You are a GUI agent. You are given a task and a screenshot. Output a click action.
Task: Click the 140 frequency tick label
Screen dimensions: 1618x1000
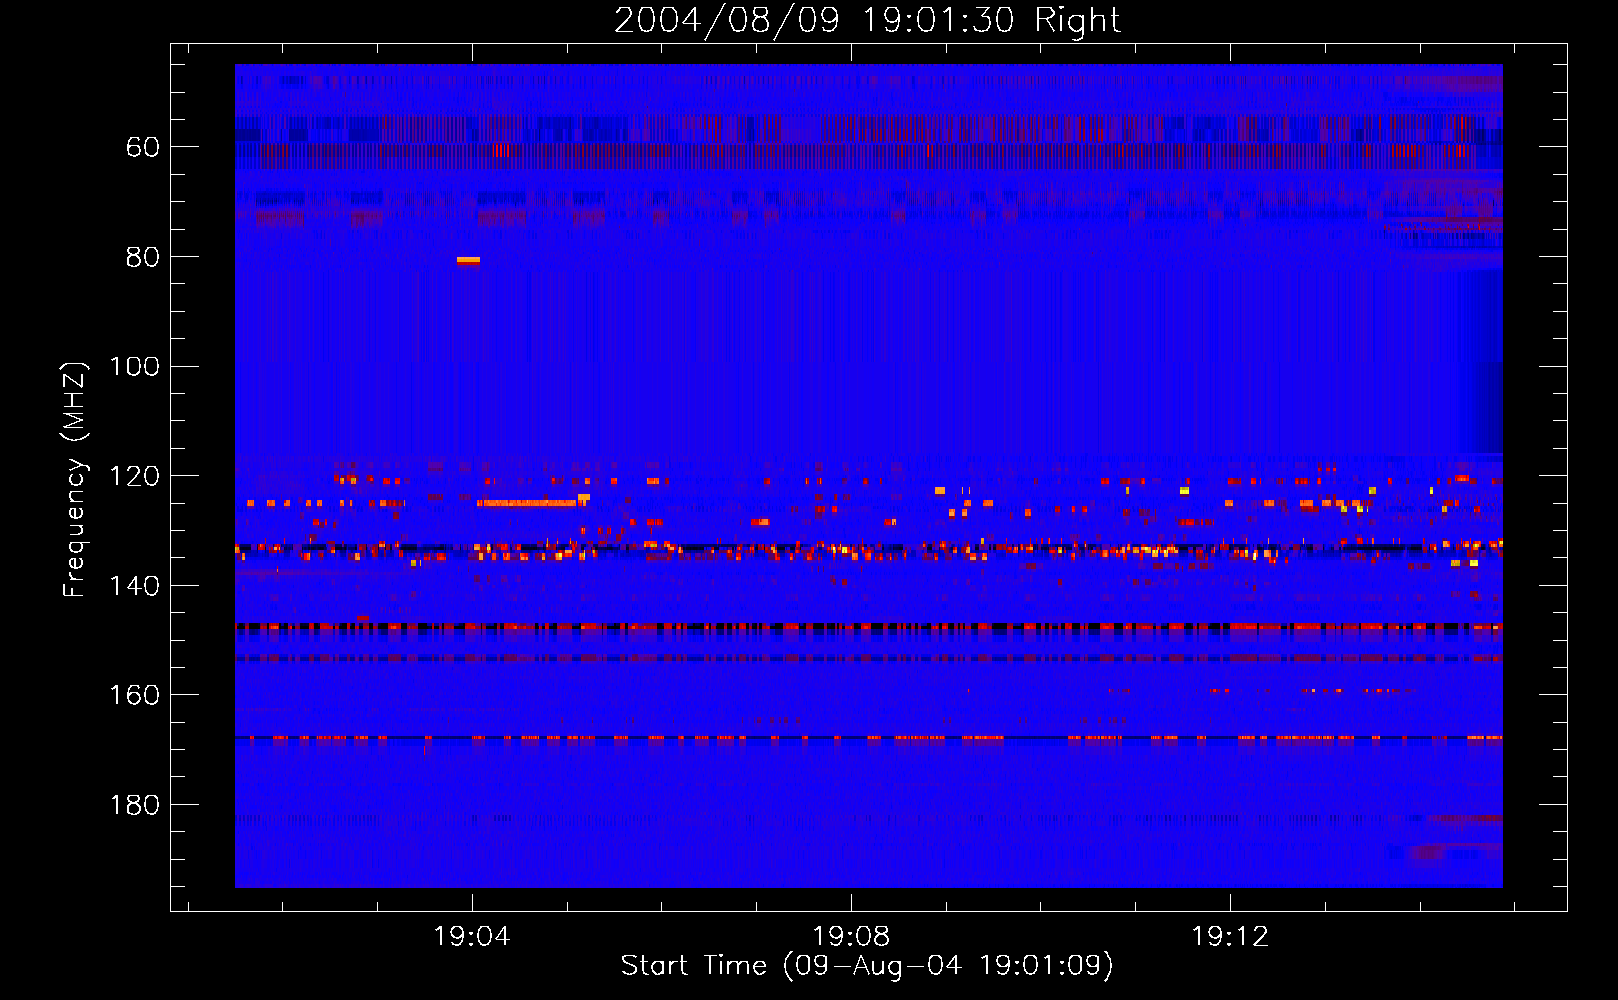134,586
